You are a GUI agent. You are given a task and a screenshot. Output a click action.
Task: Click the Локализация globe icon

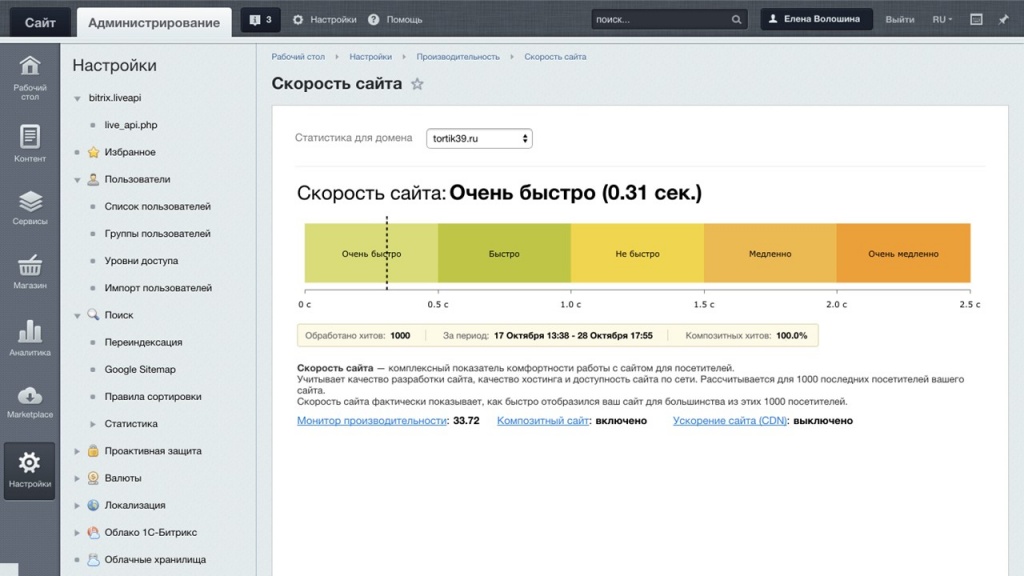93,505
